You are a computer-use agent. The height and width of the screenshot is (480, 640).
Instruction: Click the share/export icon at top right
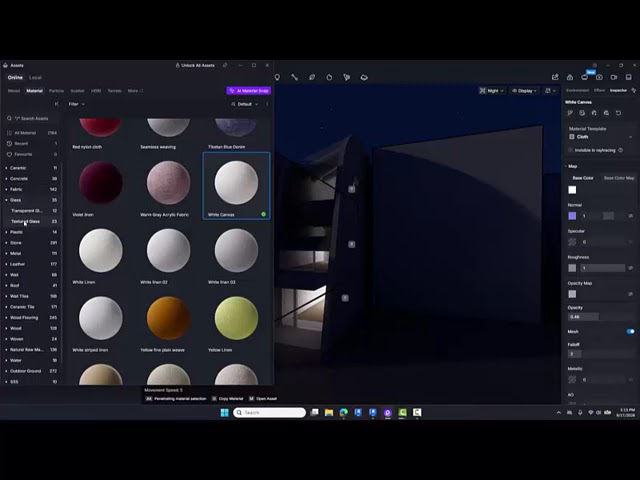555,77
